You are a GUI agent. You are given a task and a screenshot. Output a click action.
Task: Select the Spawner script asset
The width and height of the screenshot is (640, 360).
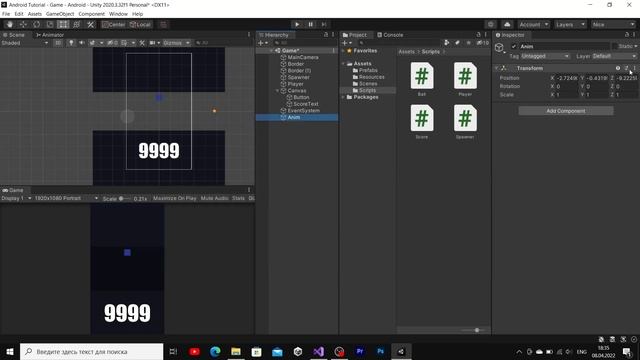465,122
